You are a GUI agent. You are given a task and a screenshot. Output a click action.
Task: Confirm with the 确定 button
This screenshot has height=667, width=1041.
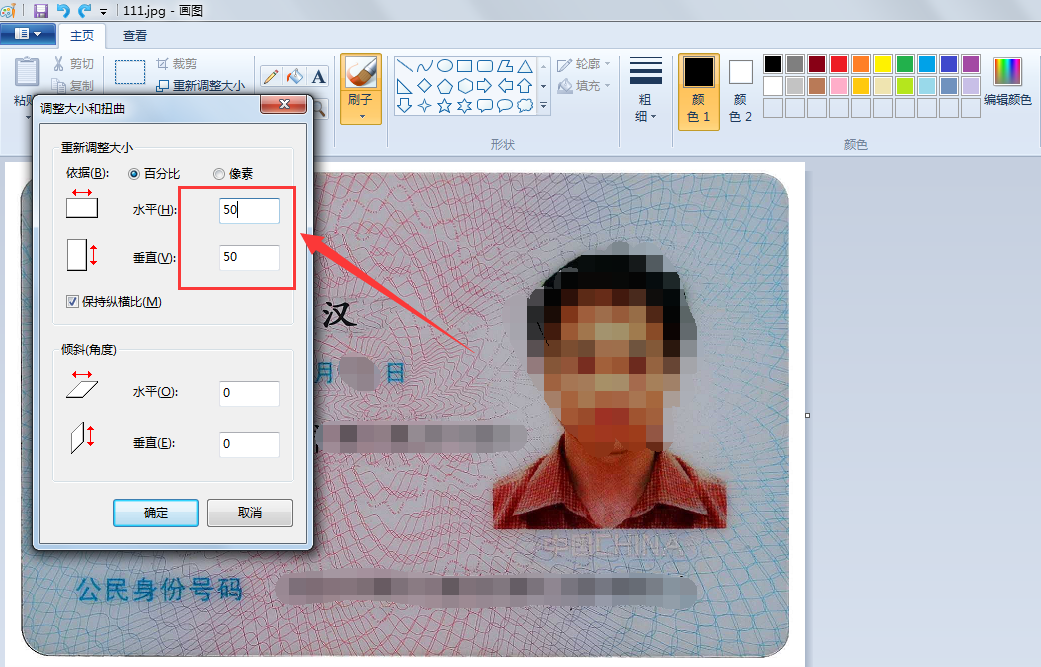(156, 513)
